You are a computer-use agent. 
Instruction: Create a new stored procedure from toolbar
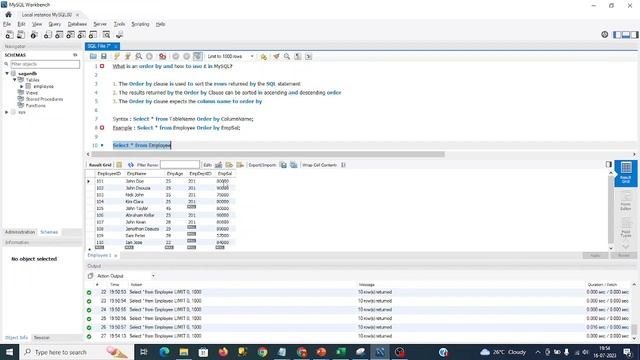pos(82,35)
